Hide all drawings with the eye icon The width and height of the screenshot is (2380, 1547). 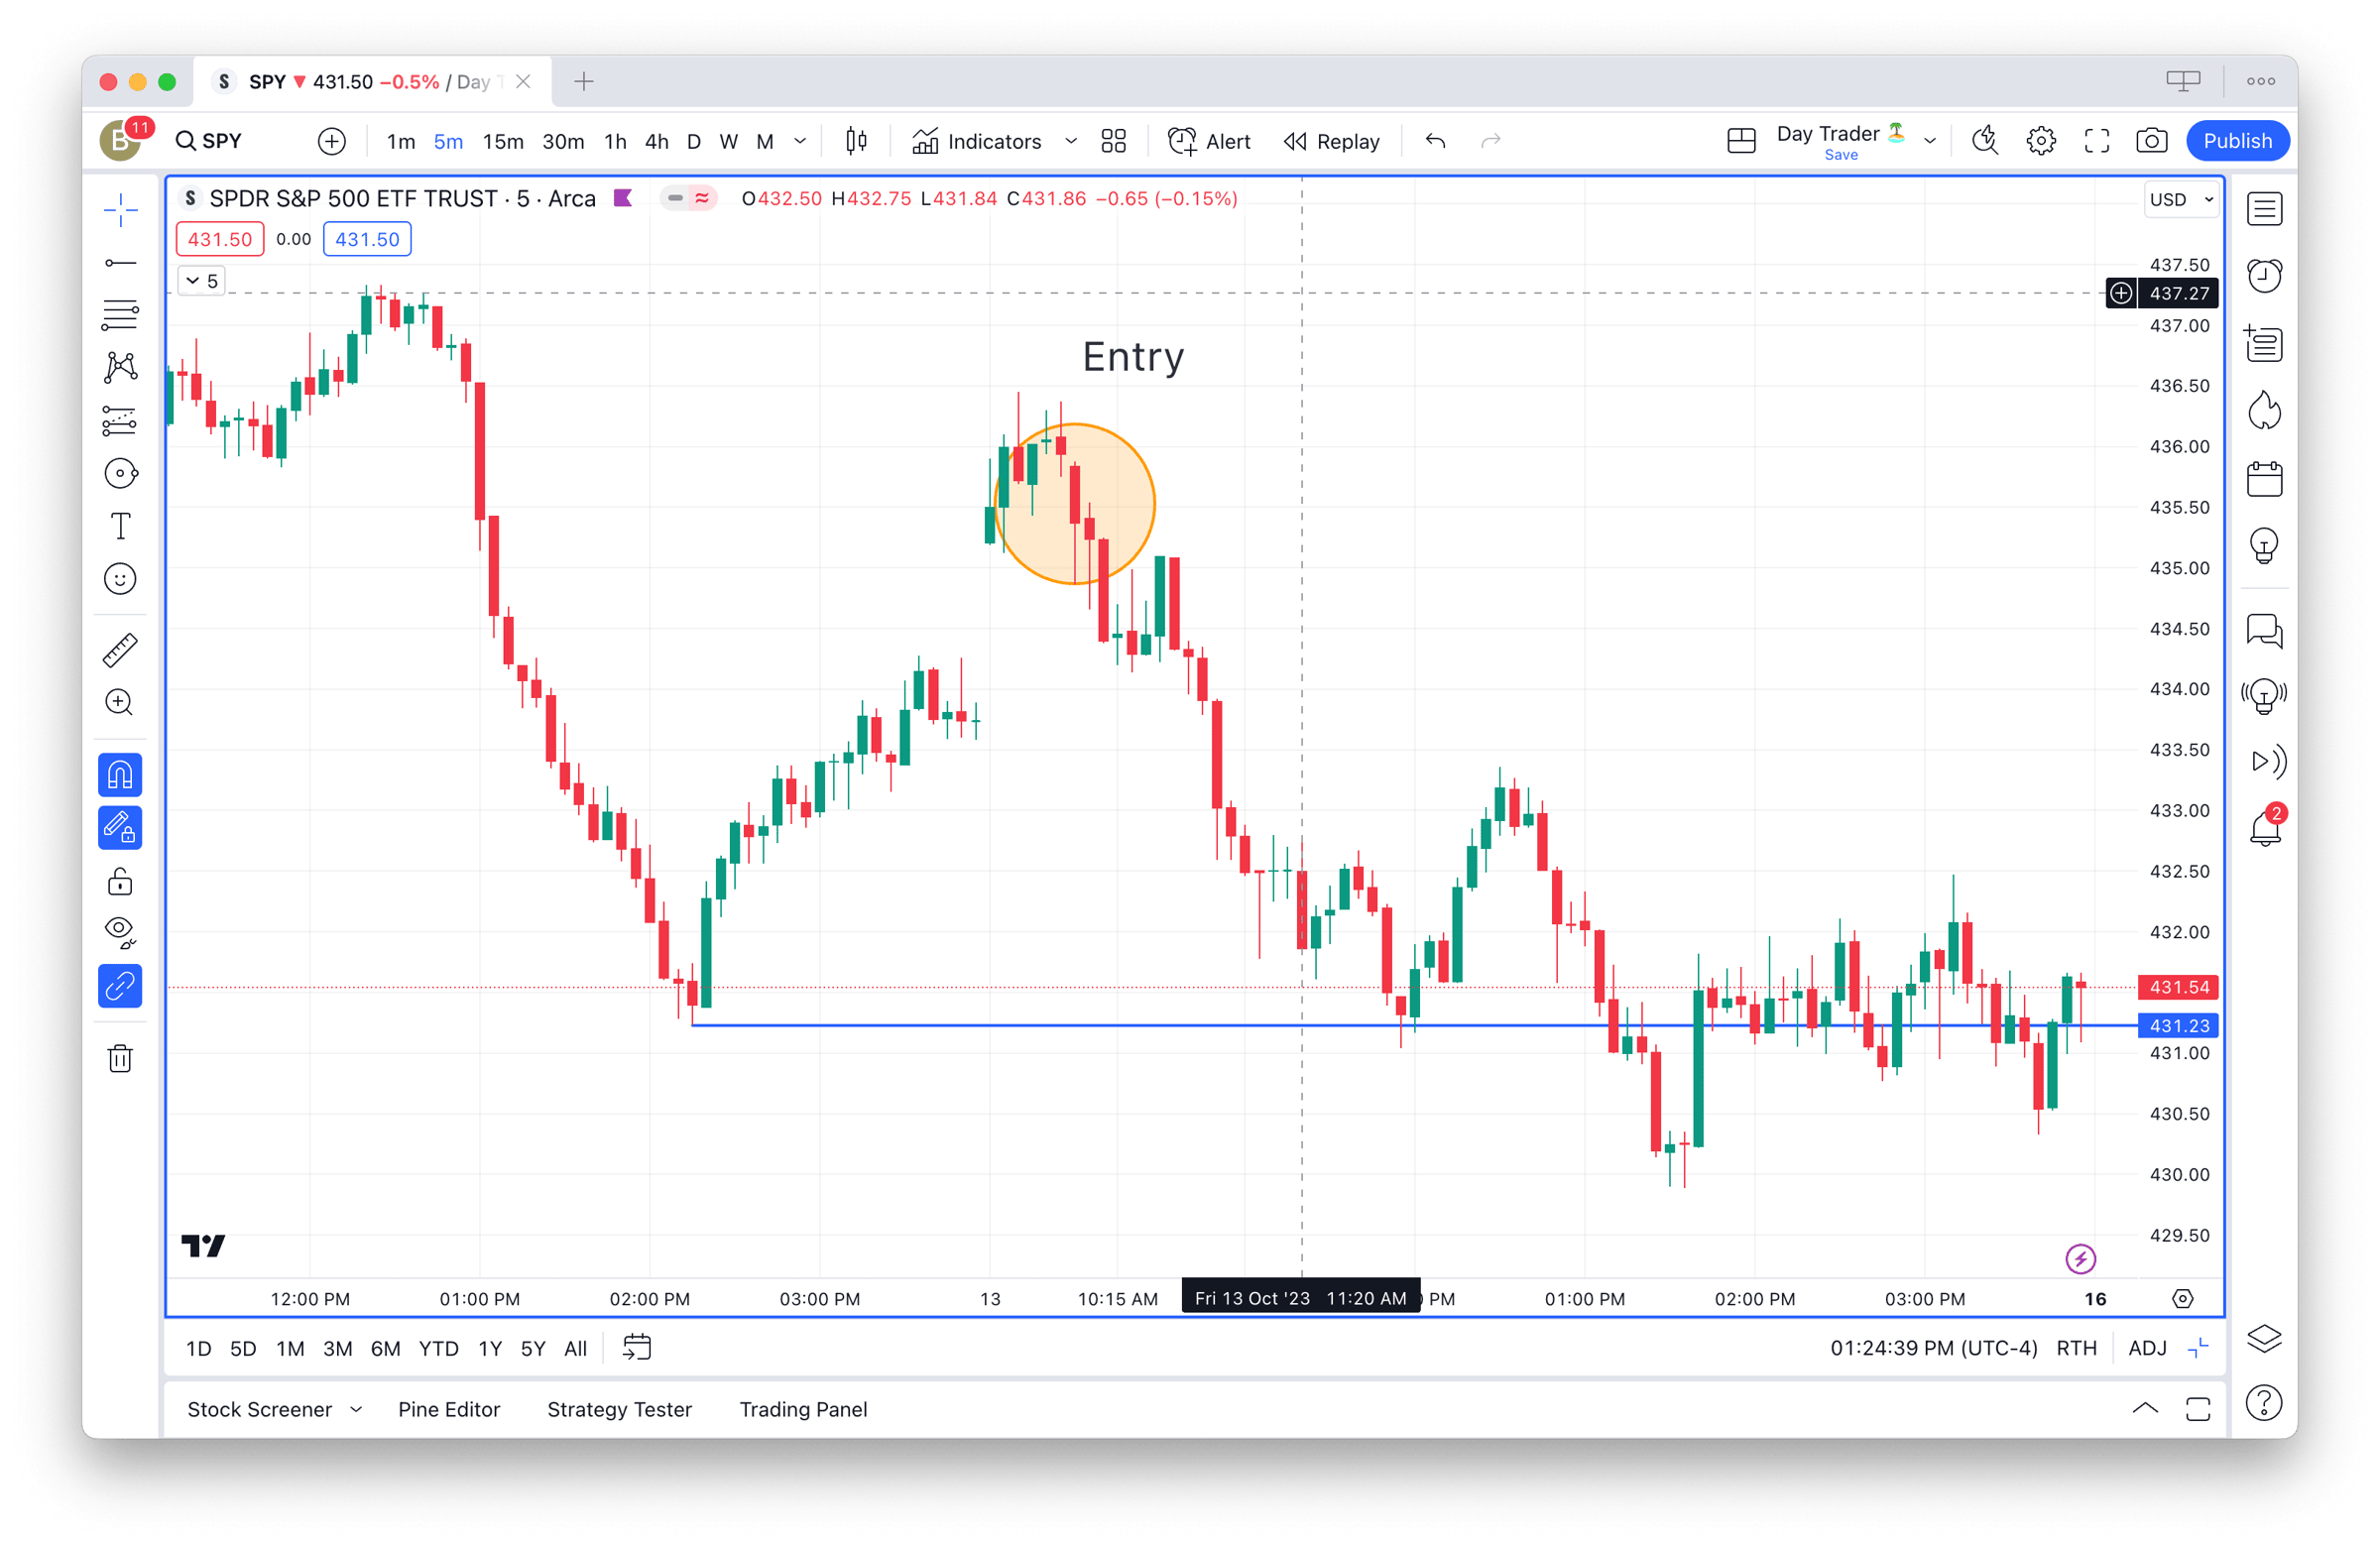(x=120, y=933)
